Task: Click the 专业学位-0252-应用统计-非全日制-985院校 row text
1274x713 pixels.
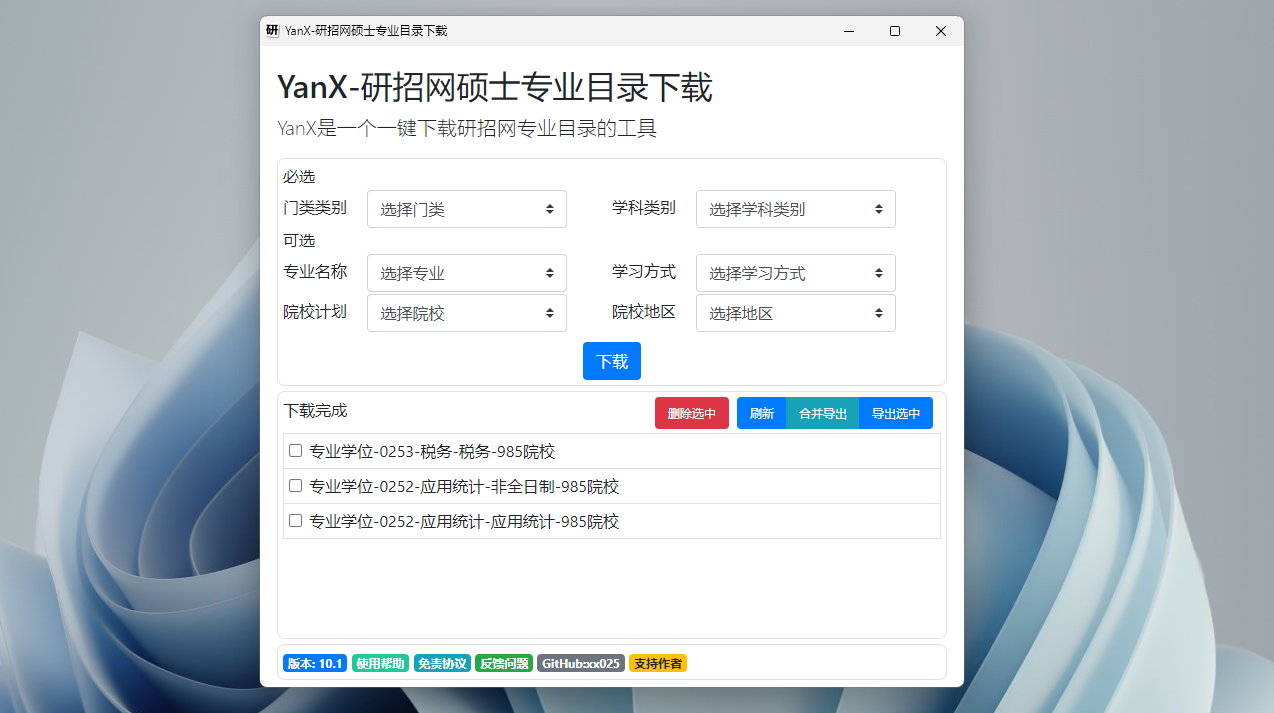Action: (464, 487)
